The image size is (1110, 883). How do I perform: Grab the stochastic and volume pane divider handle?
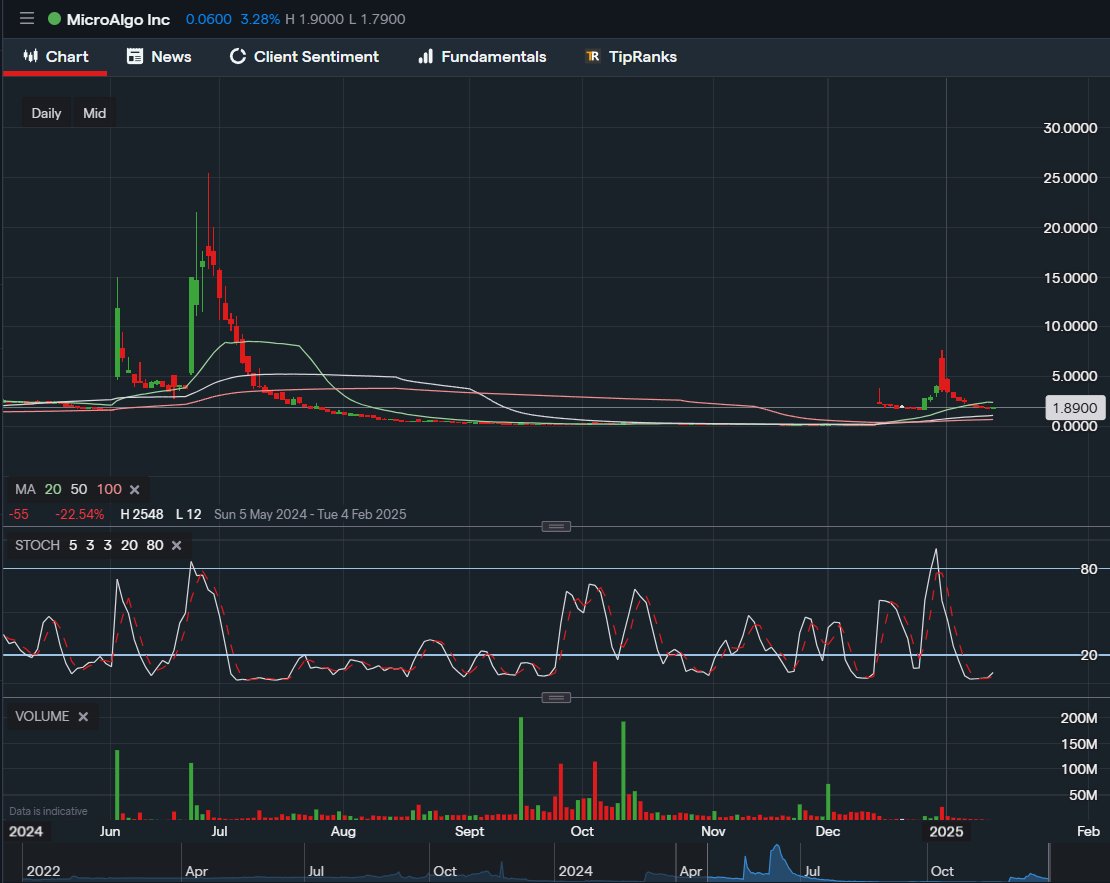click(x=556, y=697)
